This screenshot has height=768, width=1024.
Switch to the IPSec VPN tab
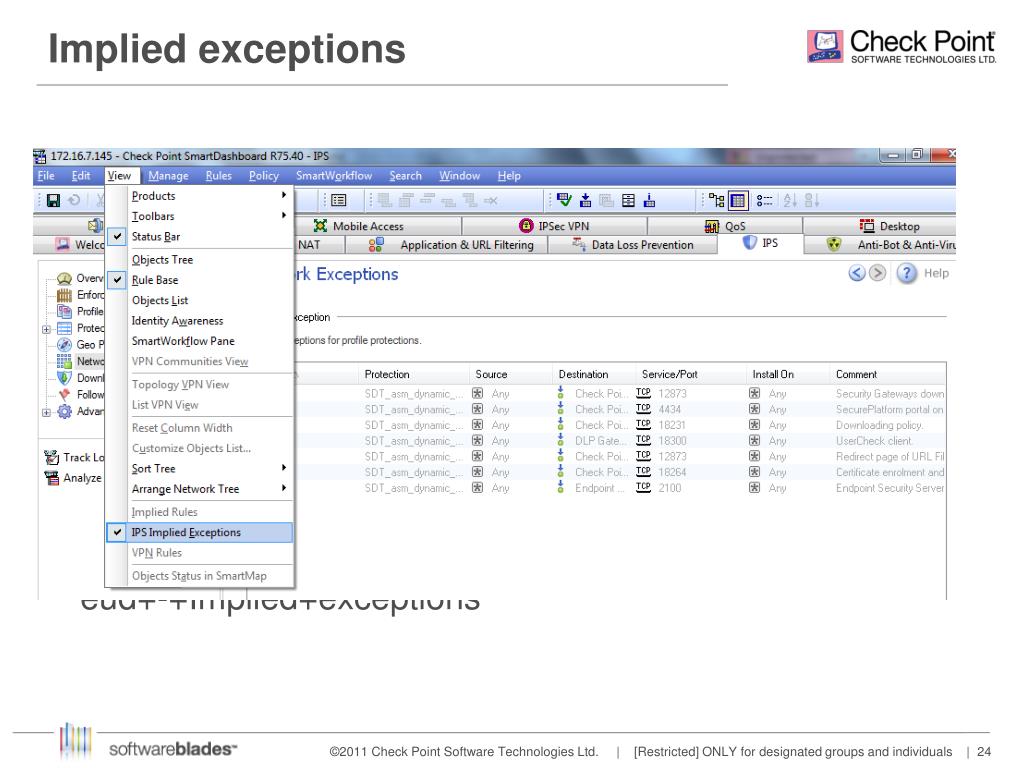pos(554,226)
